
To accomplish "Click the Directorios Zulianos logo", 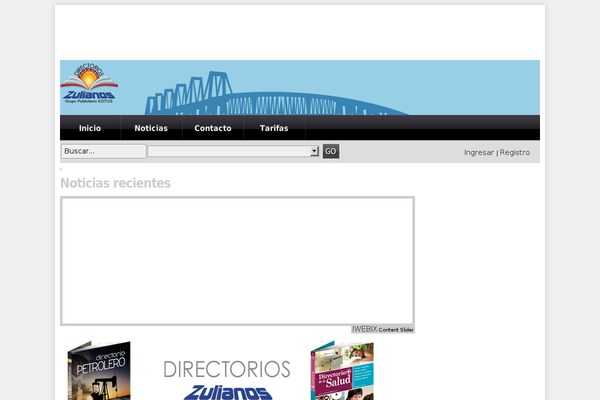I will (89, 87).
